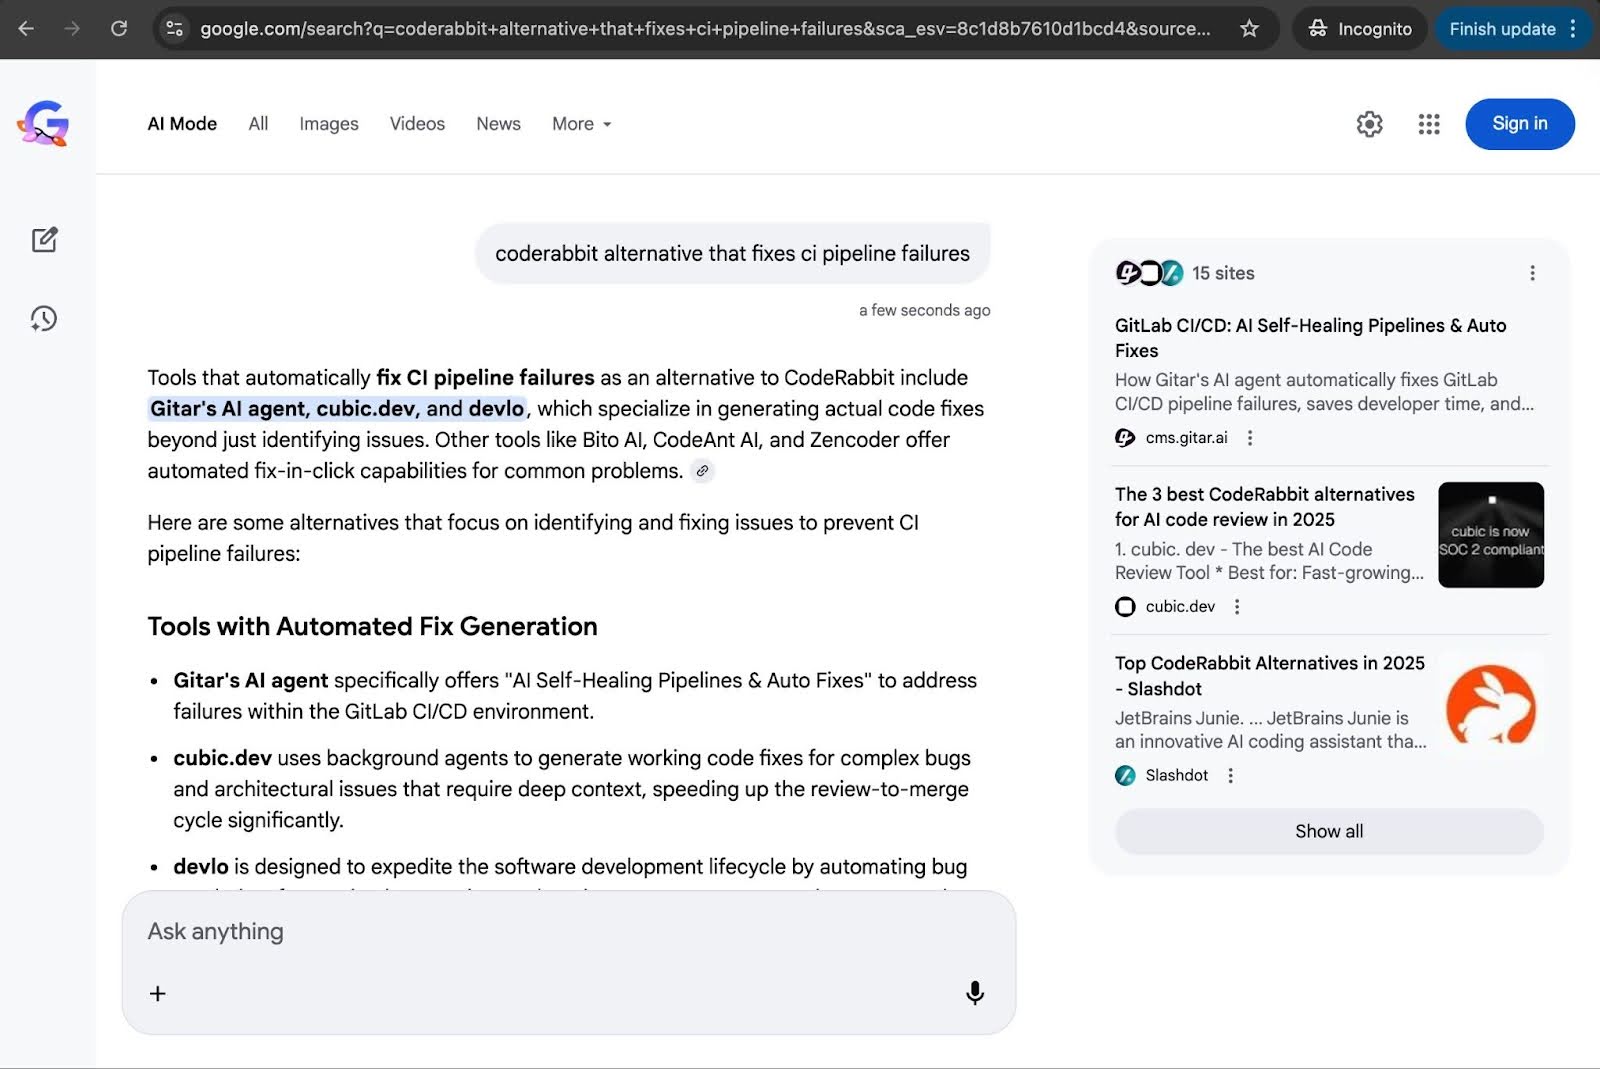Click the cubic SOC 2 compliant thumbnail
This screenshot has height=1069, width=1600.
click(1491, 535)
